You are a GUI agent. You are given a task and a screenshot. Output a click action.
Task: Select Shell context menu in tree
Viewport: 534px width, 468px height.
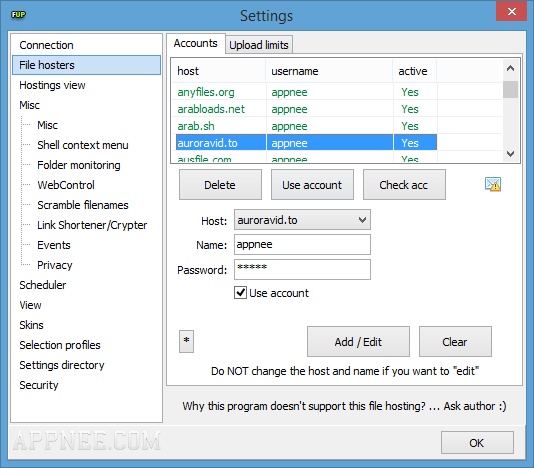coord(83,145)
